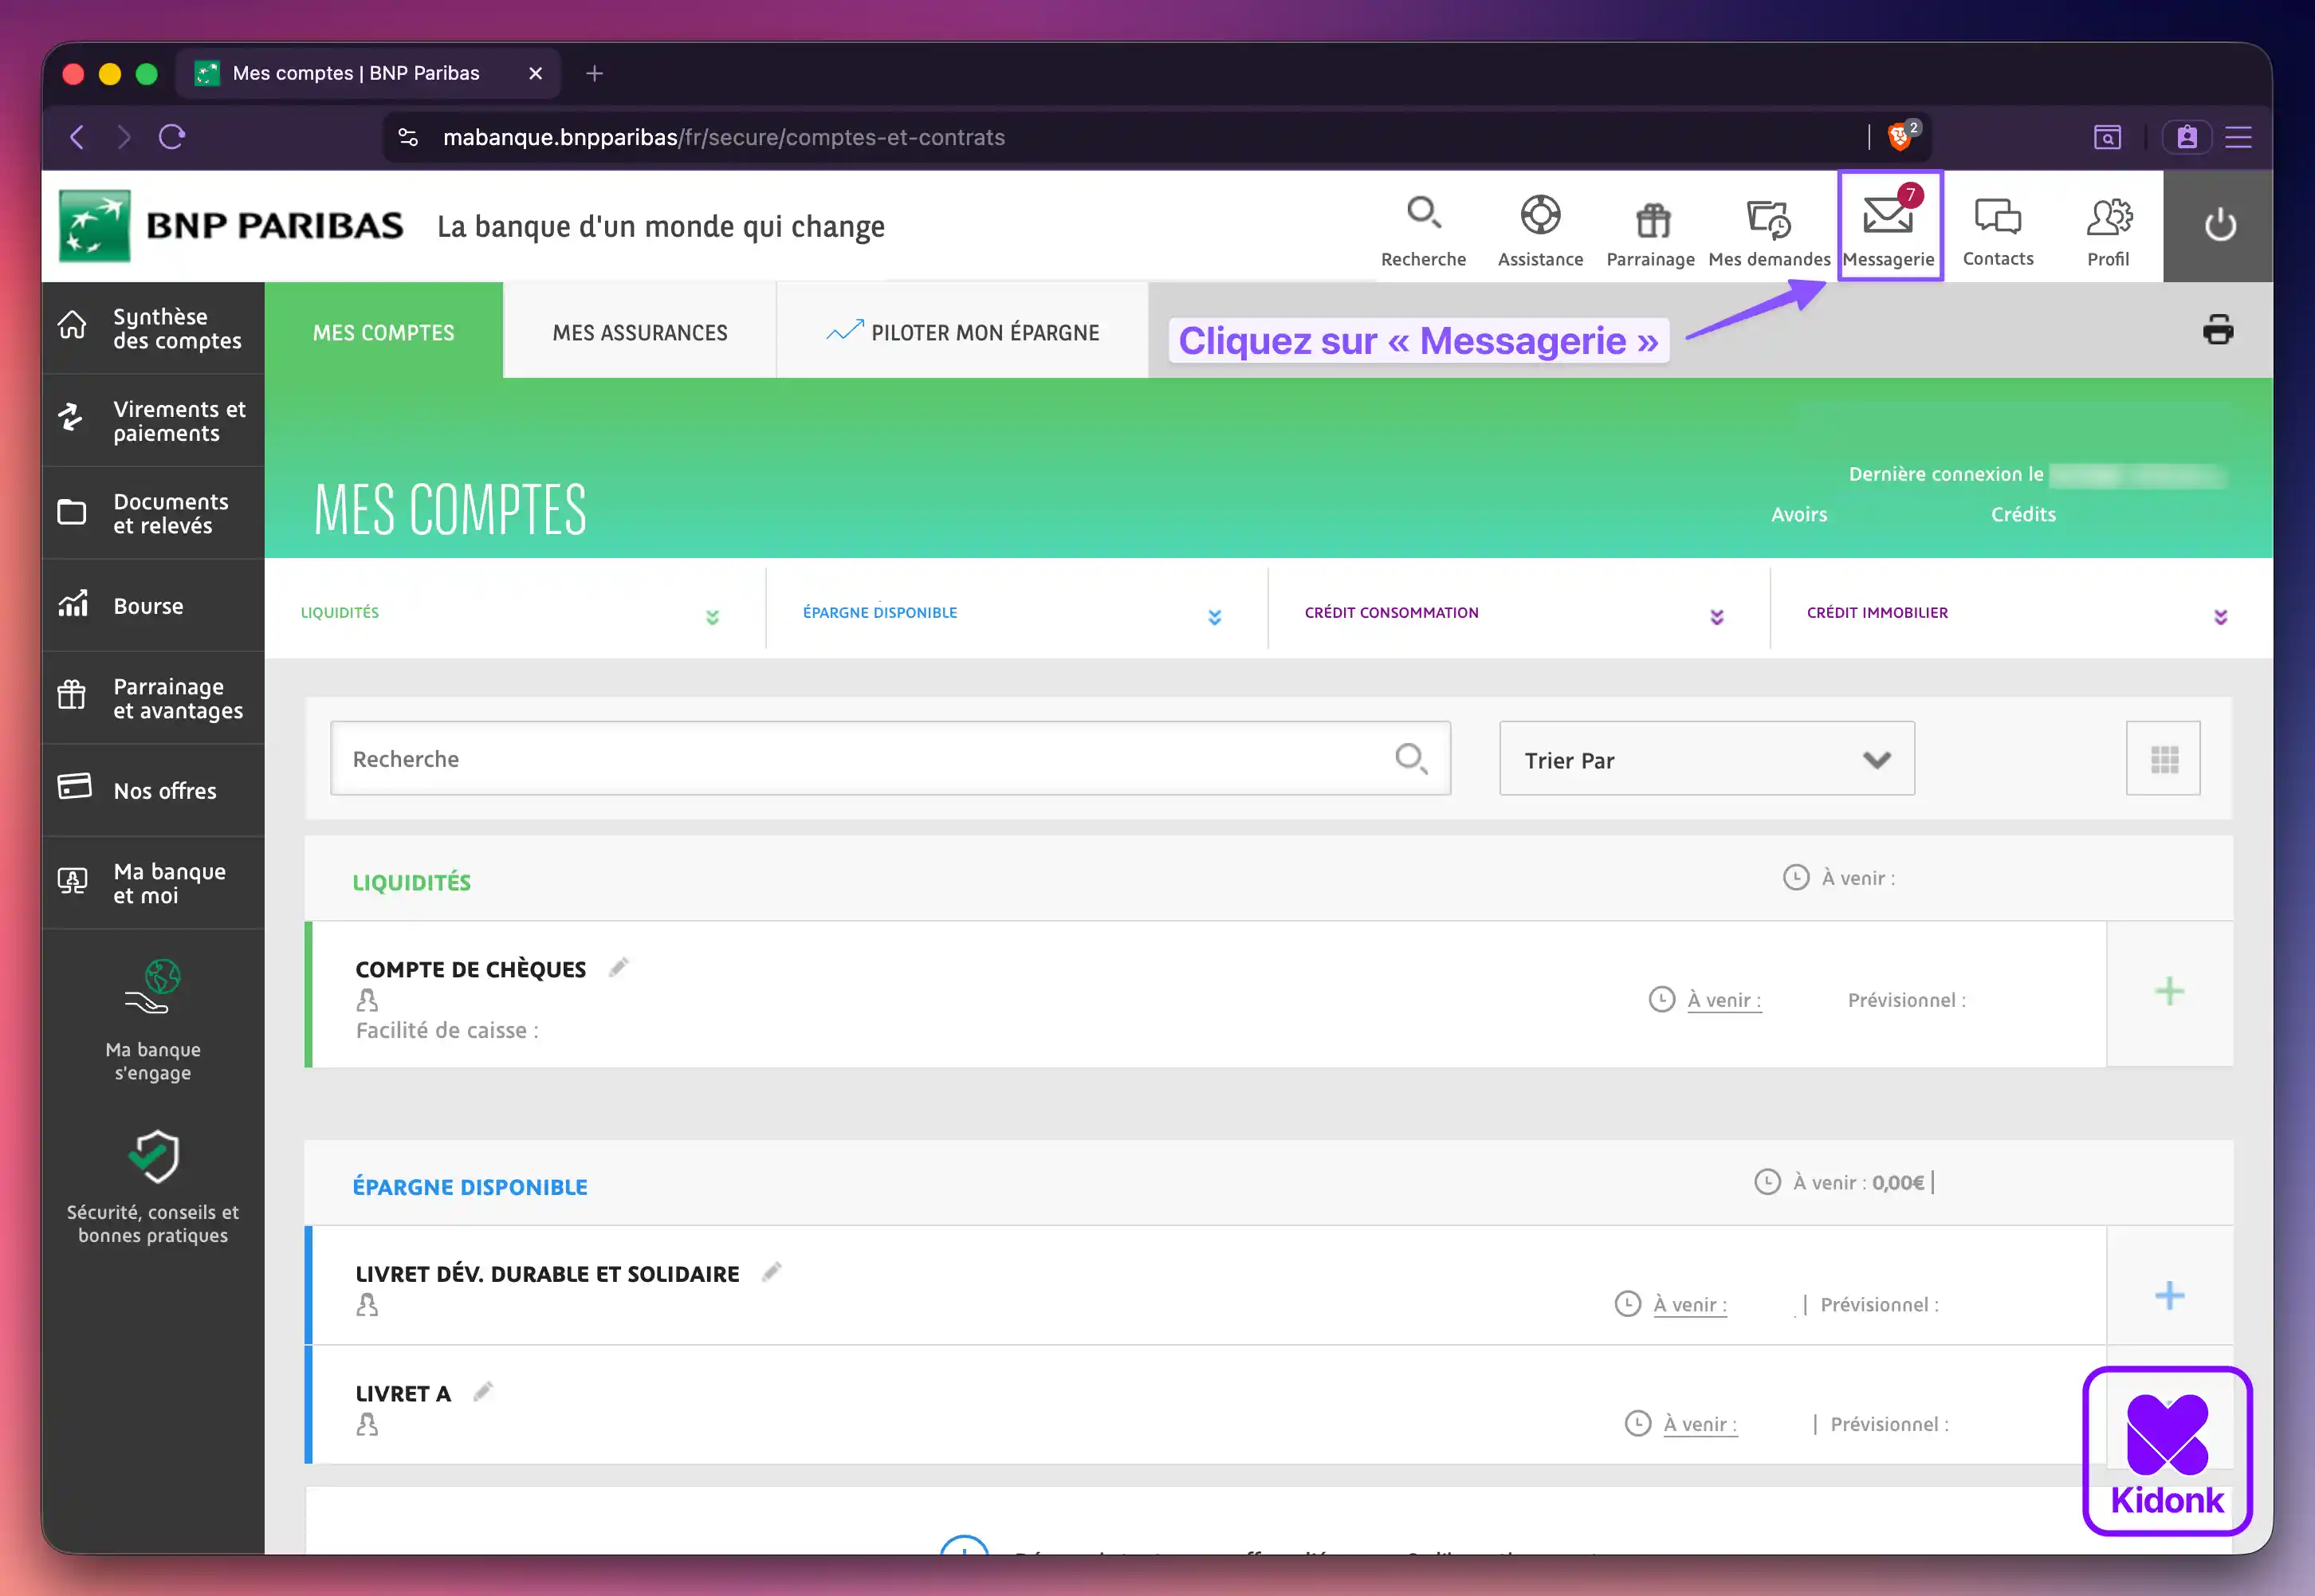Viewport: 2315px width, 1596px height.
Task: Click the Kidonk heart logo widget
Action: pyautogui.click(x=2167, y=1451)
